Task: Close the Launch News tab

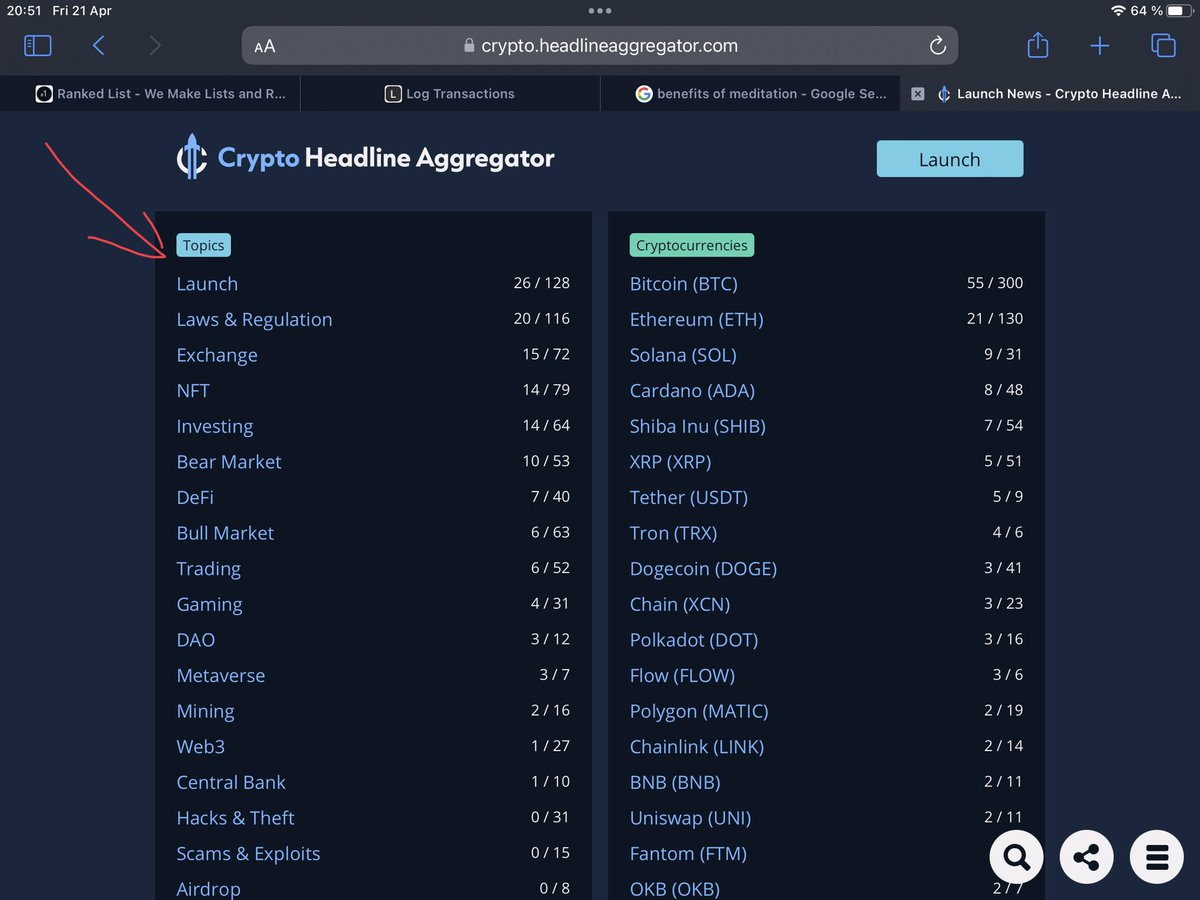Action: coord(918,94)
